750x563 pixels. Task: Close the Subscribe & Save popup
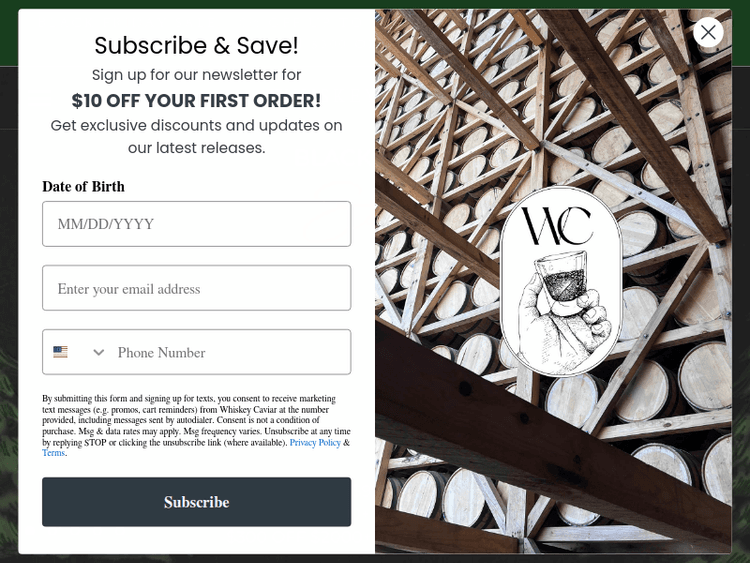pyautogui.click(x=707, y=32)
